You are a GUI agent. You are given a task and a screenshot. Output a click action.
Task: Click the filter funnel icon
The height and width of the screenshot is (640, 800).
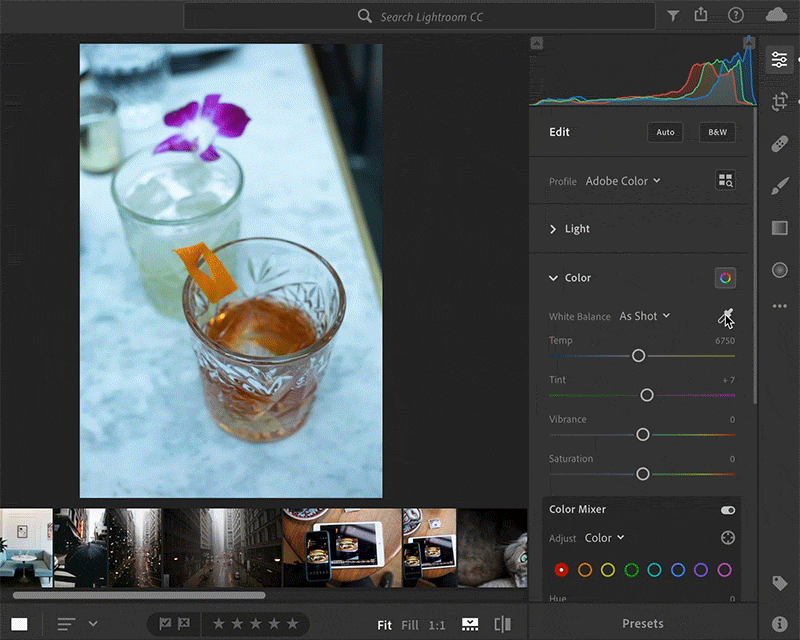(x=673, y=16)
